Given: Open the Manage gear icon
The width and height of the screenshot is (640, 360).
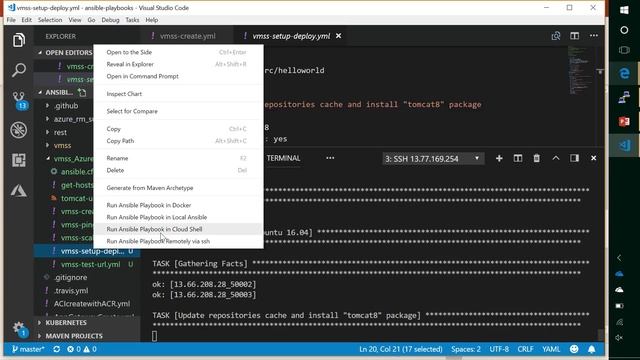Looking at the screenshot, I should click(19, 329).
